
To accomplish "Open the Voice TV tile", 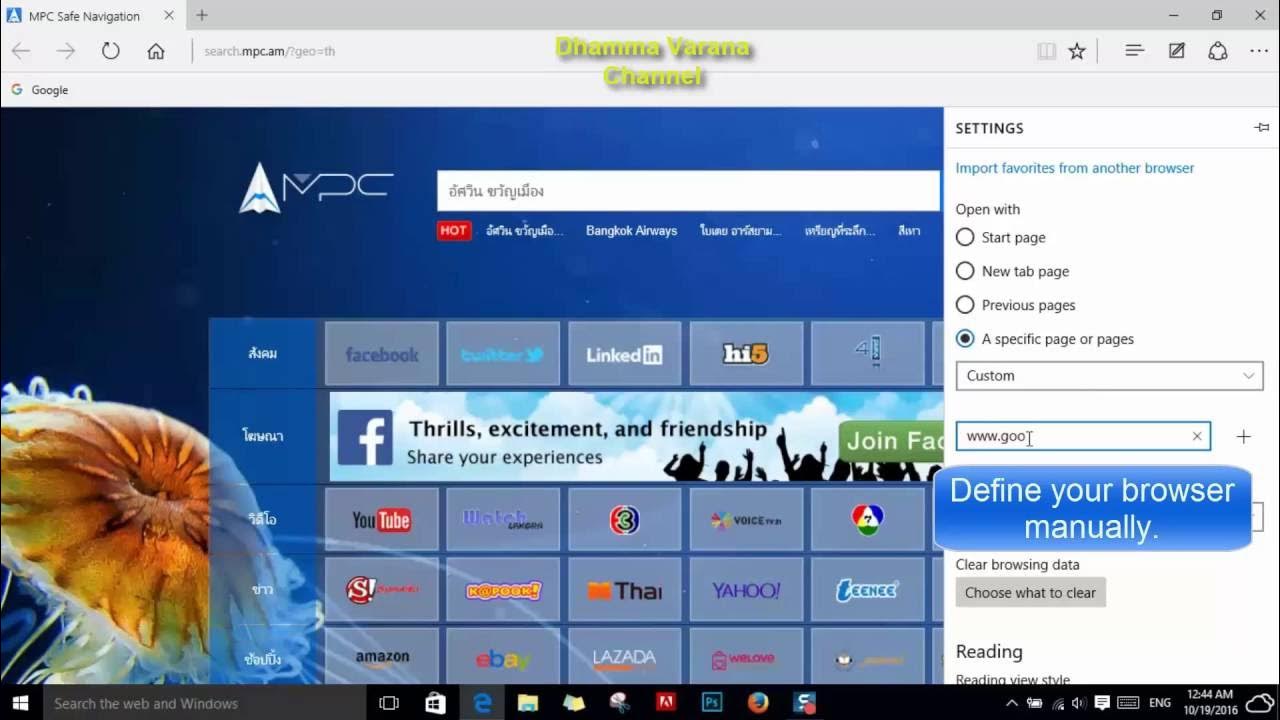I will click(746, 520).
